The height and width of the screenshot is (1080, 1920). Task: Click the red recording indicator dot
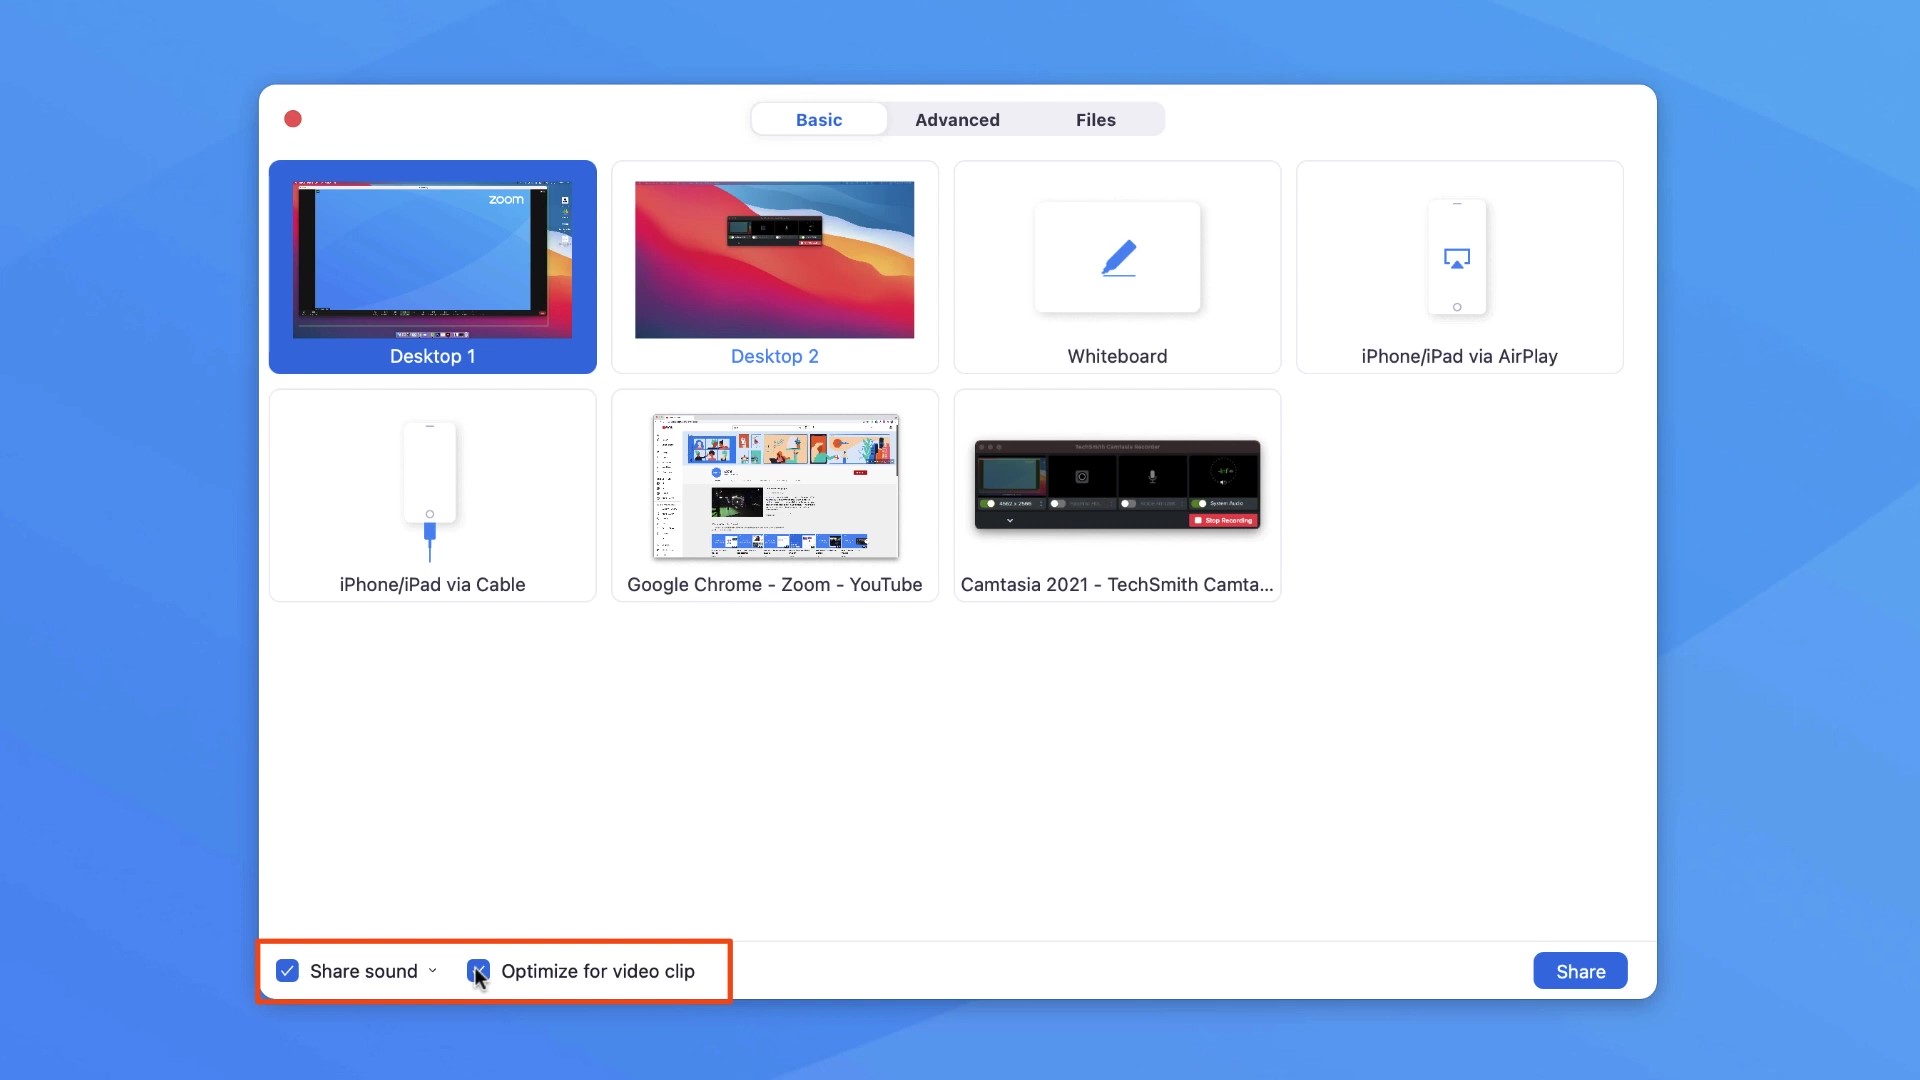293,119
